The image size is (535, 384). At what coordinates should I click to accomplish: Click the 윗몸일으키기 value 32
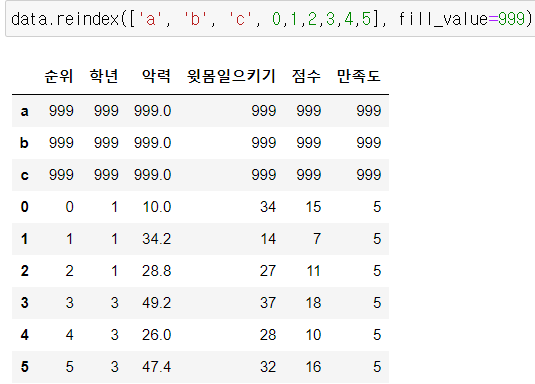(268, 367)
